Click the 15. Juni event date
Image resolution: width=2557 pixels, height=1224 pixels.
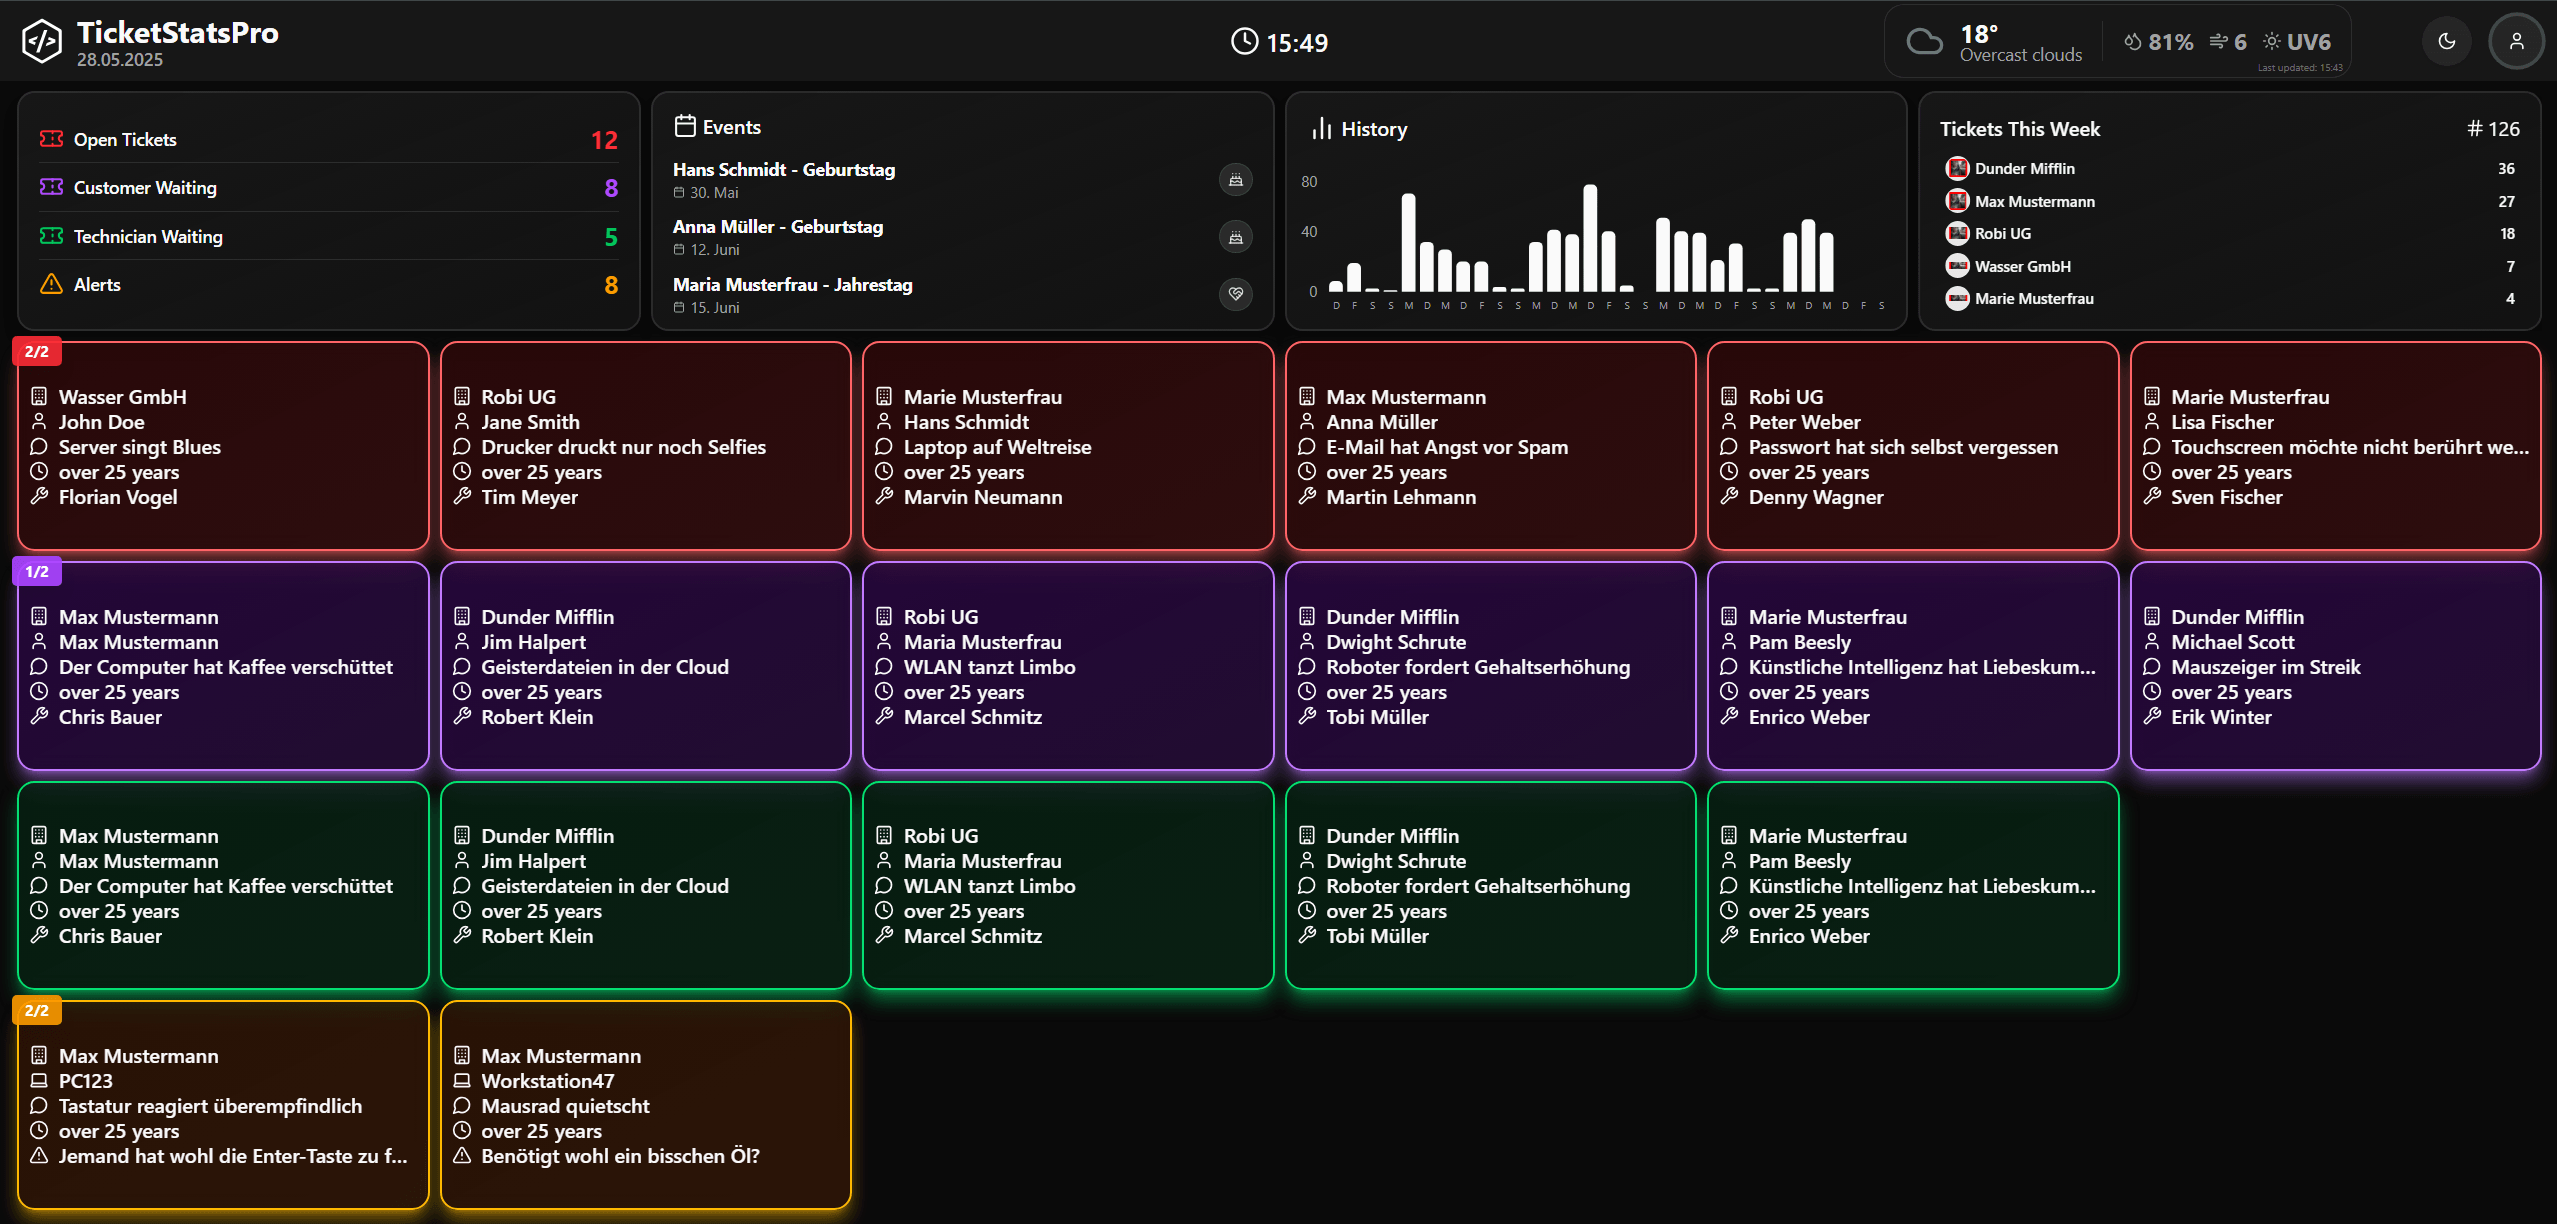point(715,308)
